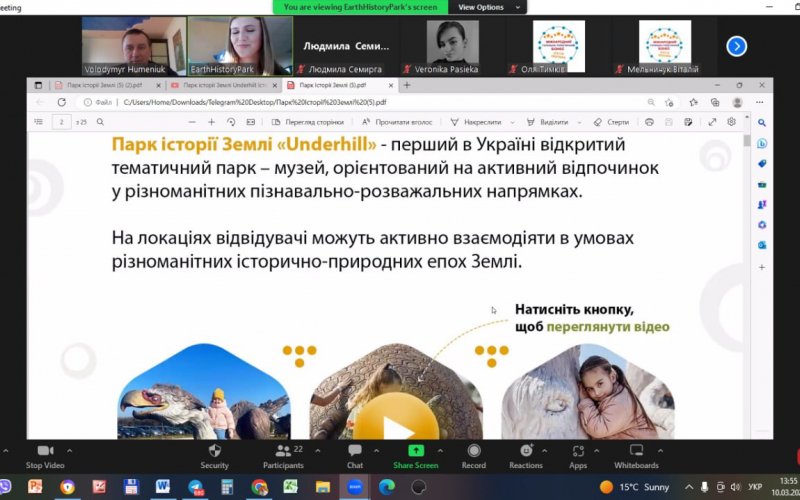Switch to Underhill YouTube tab
The width and height of the screenshot is (800, 500).
coord(224,85)
